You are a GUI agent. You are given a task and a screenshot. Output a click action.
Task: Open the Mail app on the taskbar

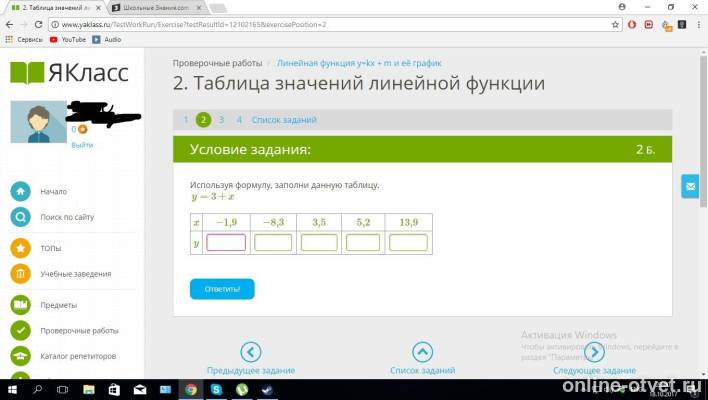140,390
